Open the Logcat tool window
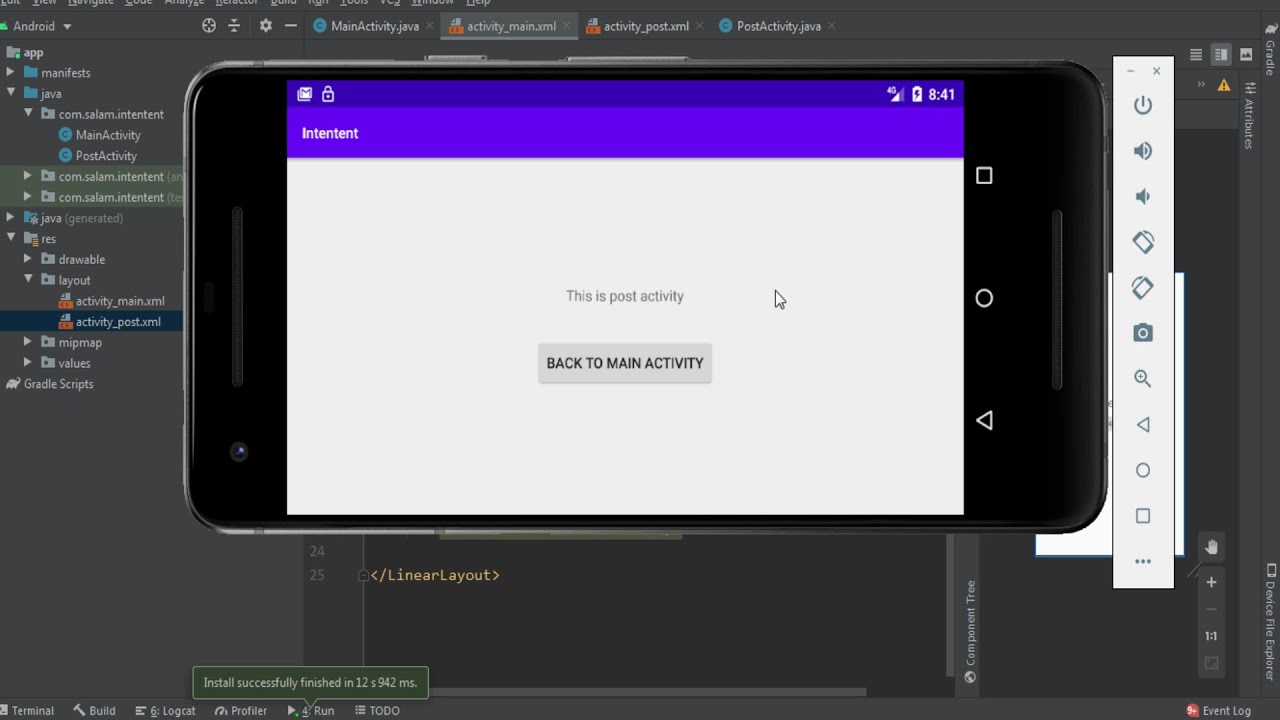The width and height of the screenshot is (1280, 720). pyautogui.click(x=165, y=711)
